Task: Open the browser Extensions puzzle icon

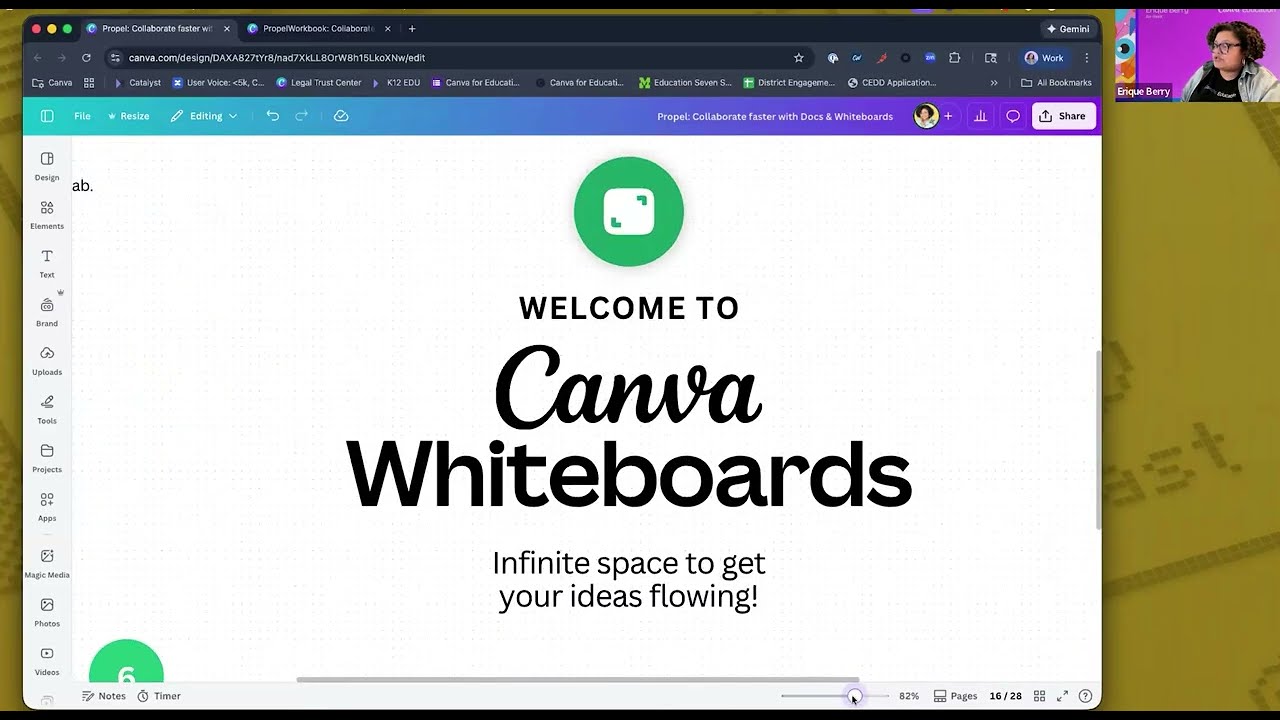Action: [955, 58]
